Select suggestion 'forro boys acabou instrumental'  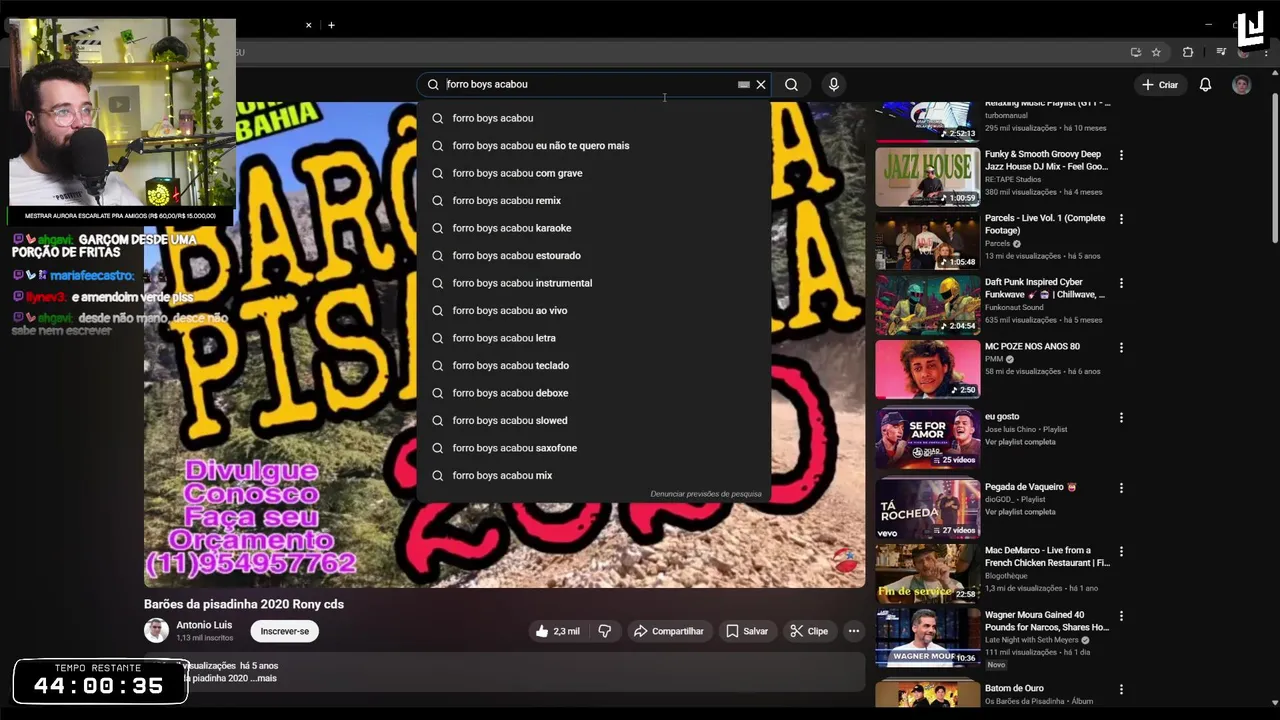[594, 283]
